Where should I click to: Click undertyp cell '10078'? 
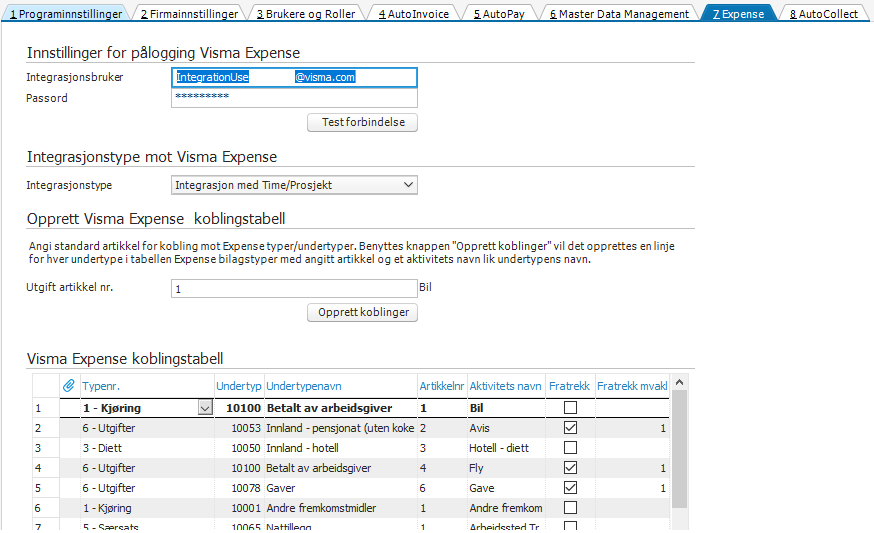click(239, 488)
